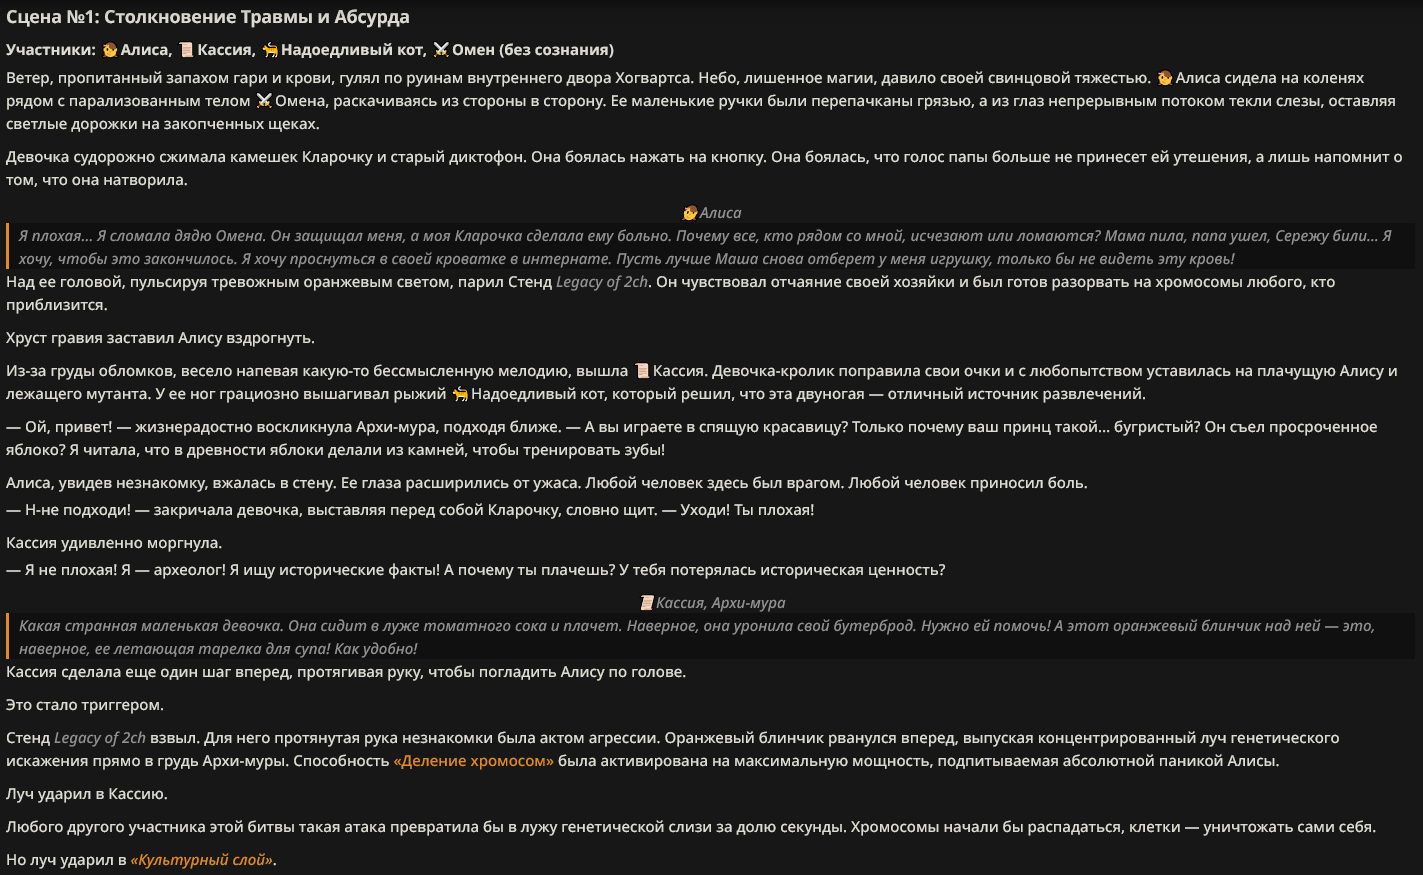The width and height of the screenshot is (1423, 875).
Task: Click the line Это стало триггером
Action: [x=85, y=705]
